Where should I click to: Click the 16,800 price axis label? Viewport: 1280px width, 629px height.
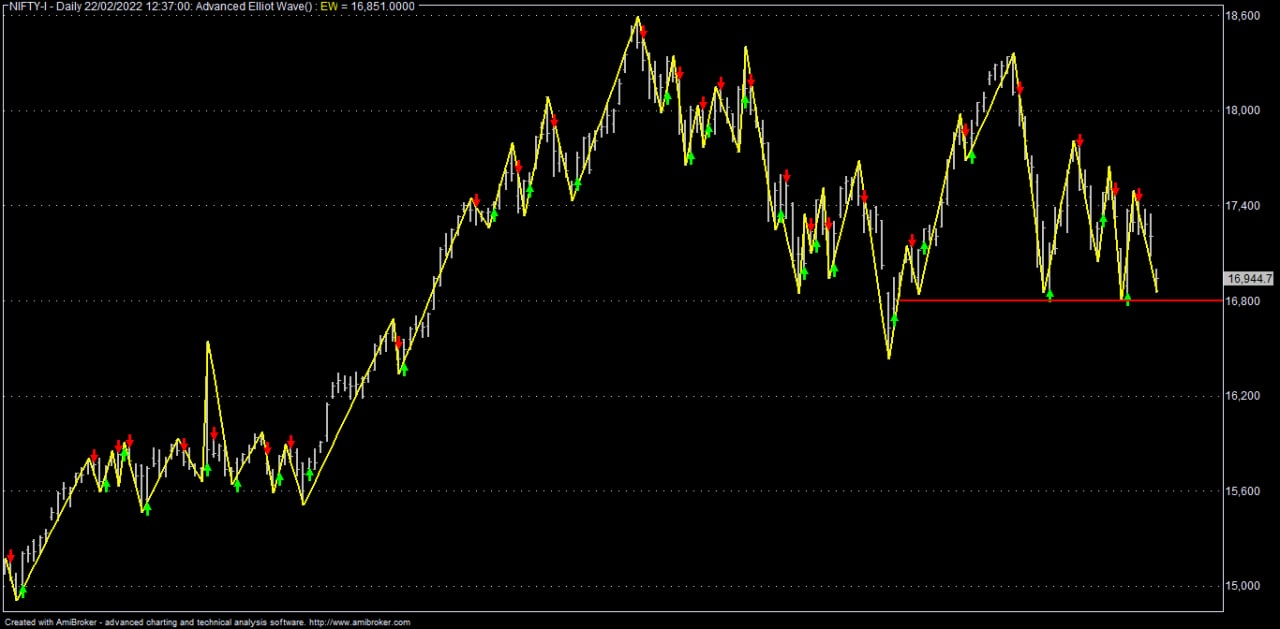pyautogui.click(x=1245, y=301)
